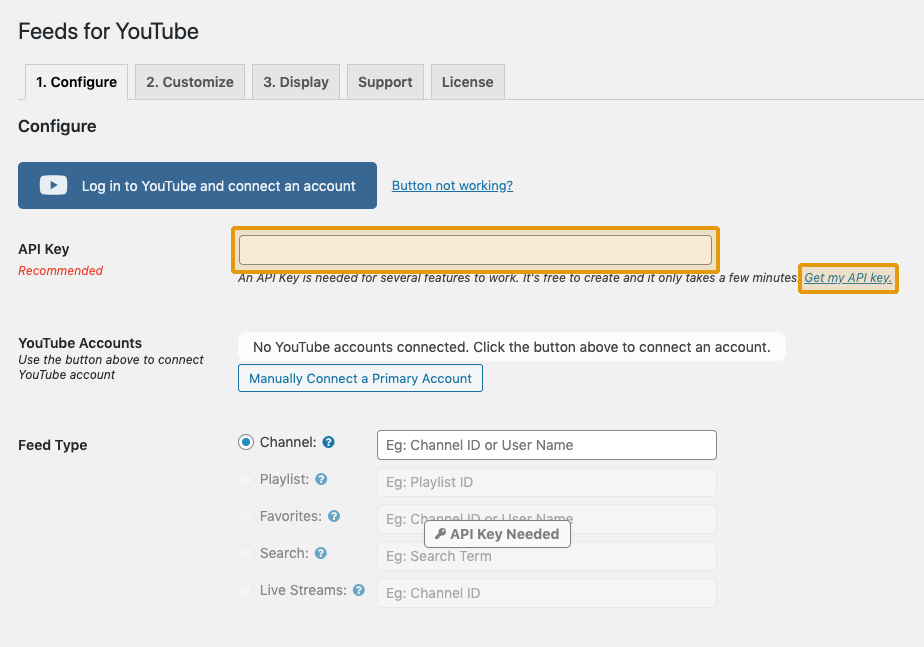Switch to the Customize tab
Image resolution: width=924 pixels, height=647 pixels.
tap(189, 81)
